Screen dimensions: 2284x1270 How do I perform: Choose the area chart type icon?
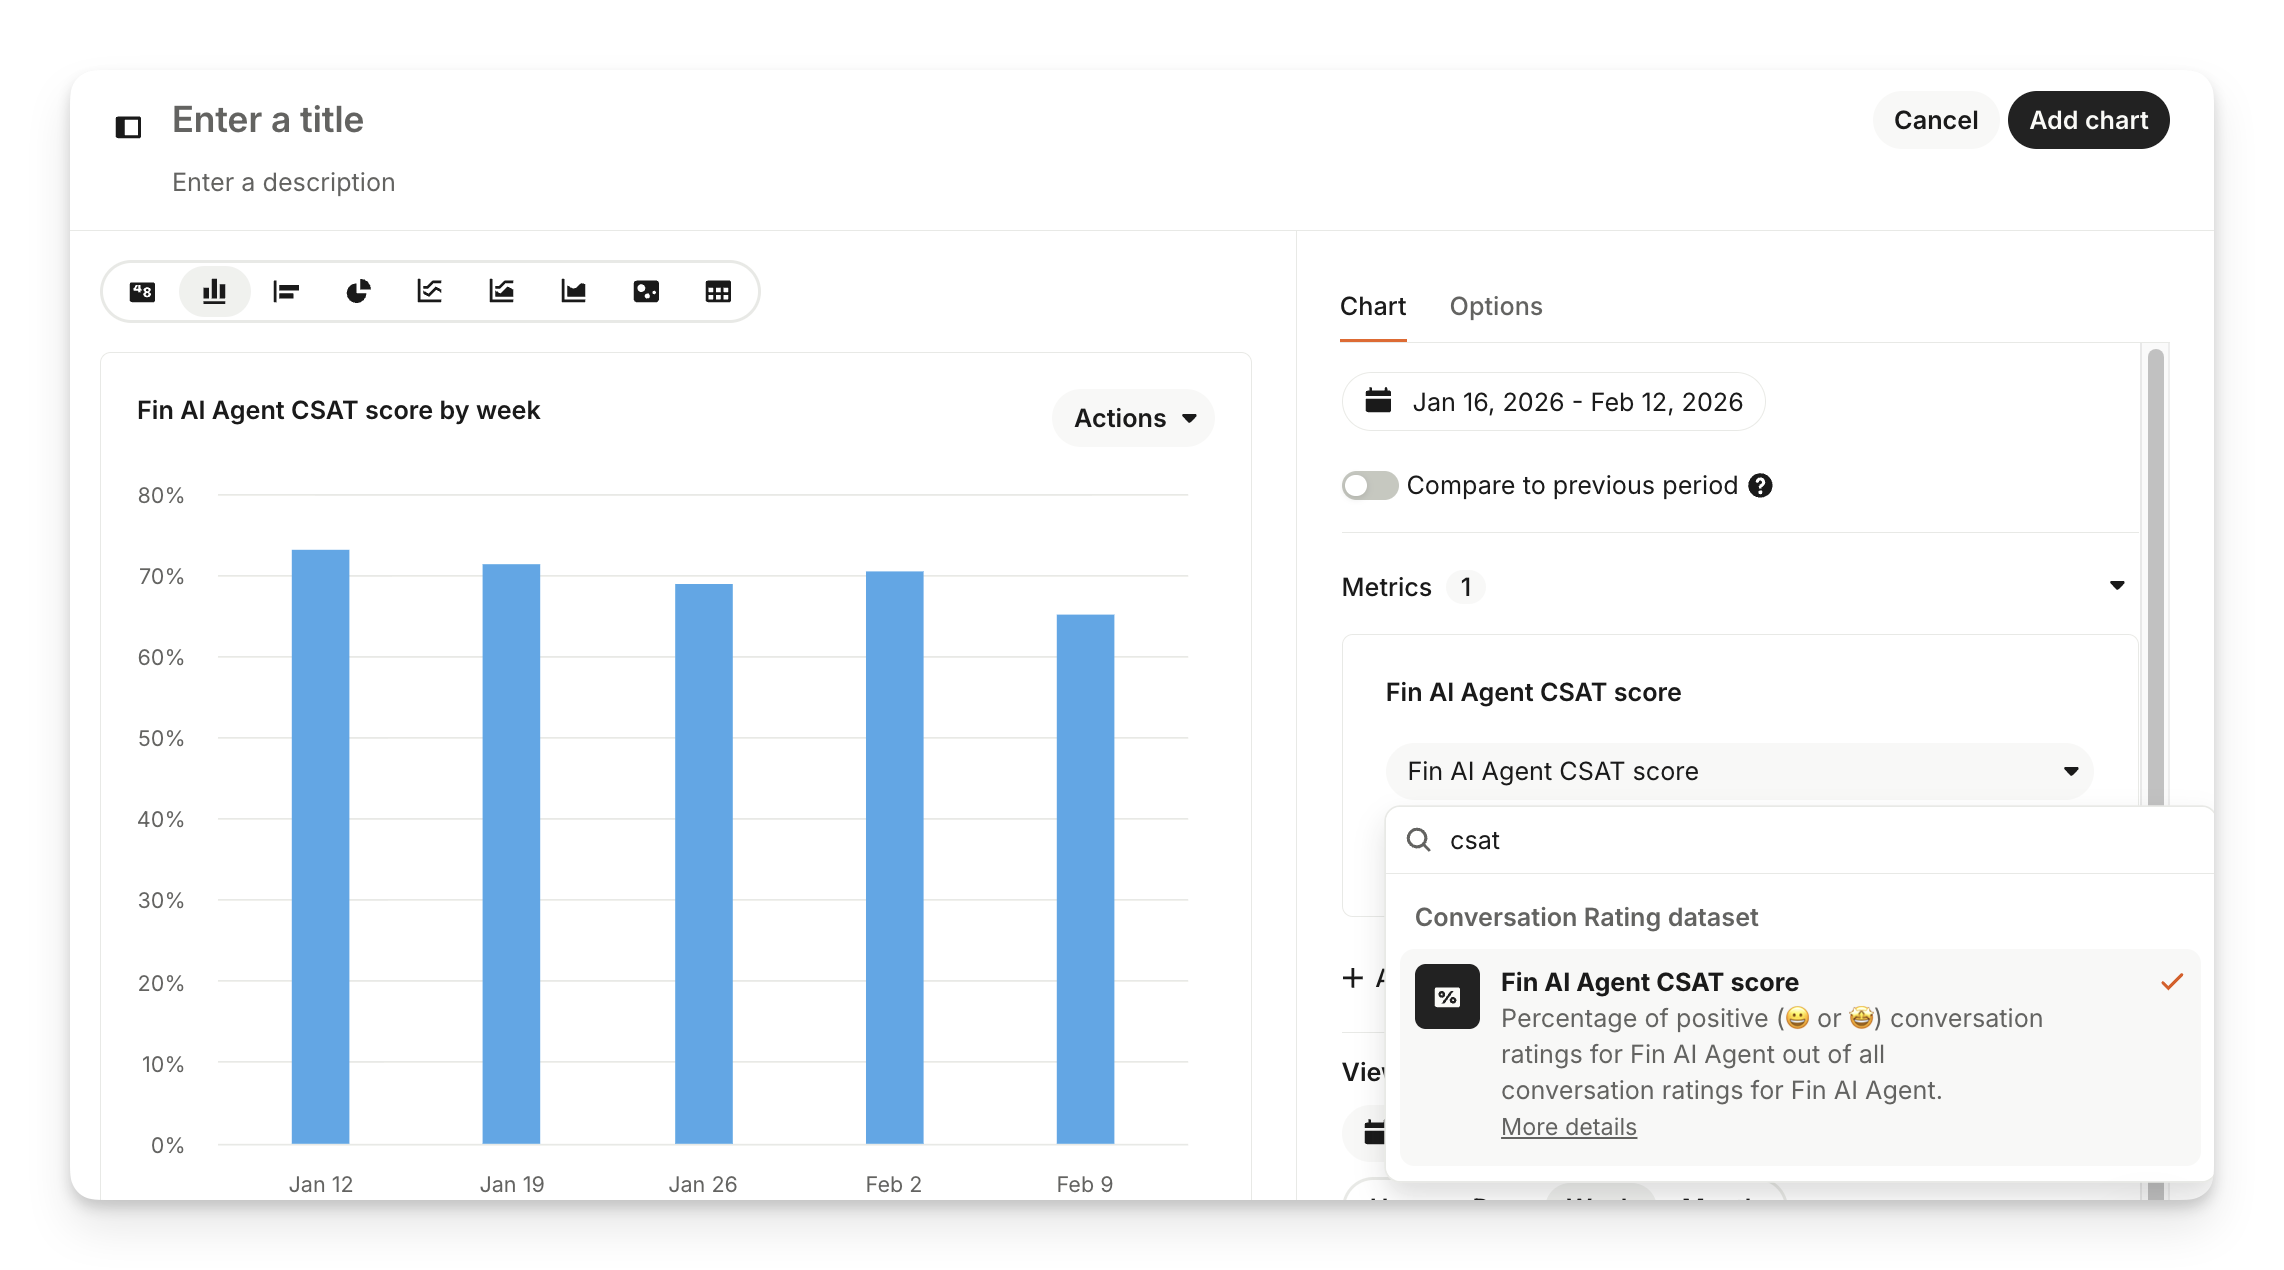[574, 292]
